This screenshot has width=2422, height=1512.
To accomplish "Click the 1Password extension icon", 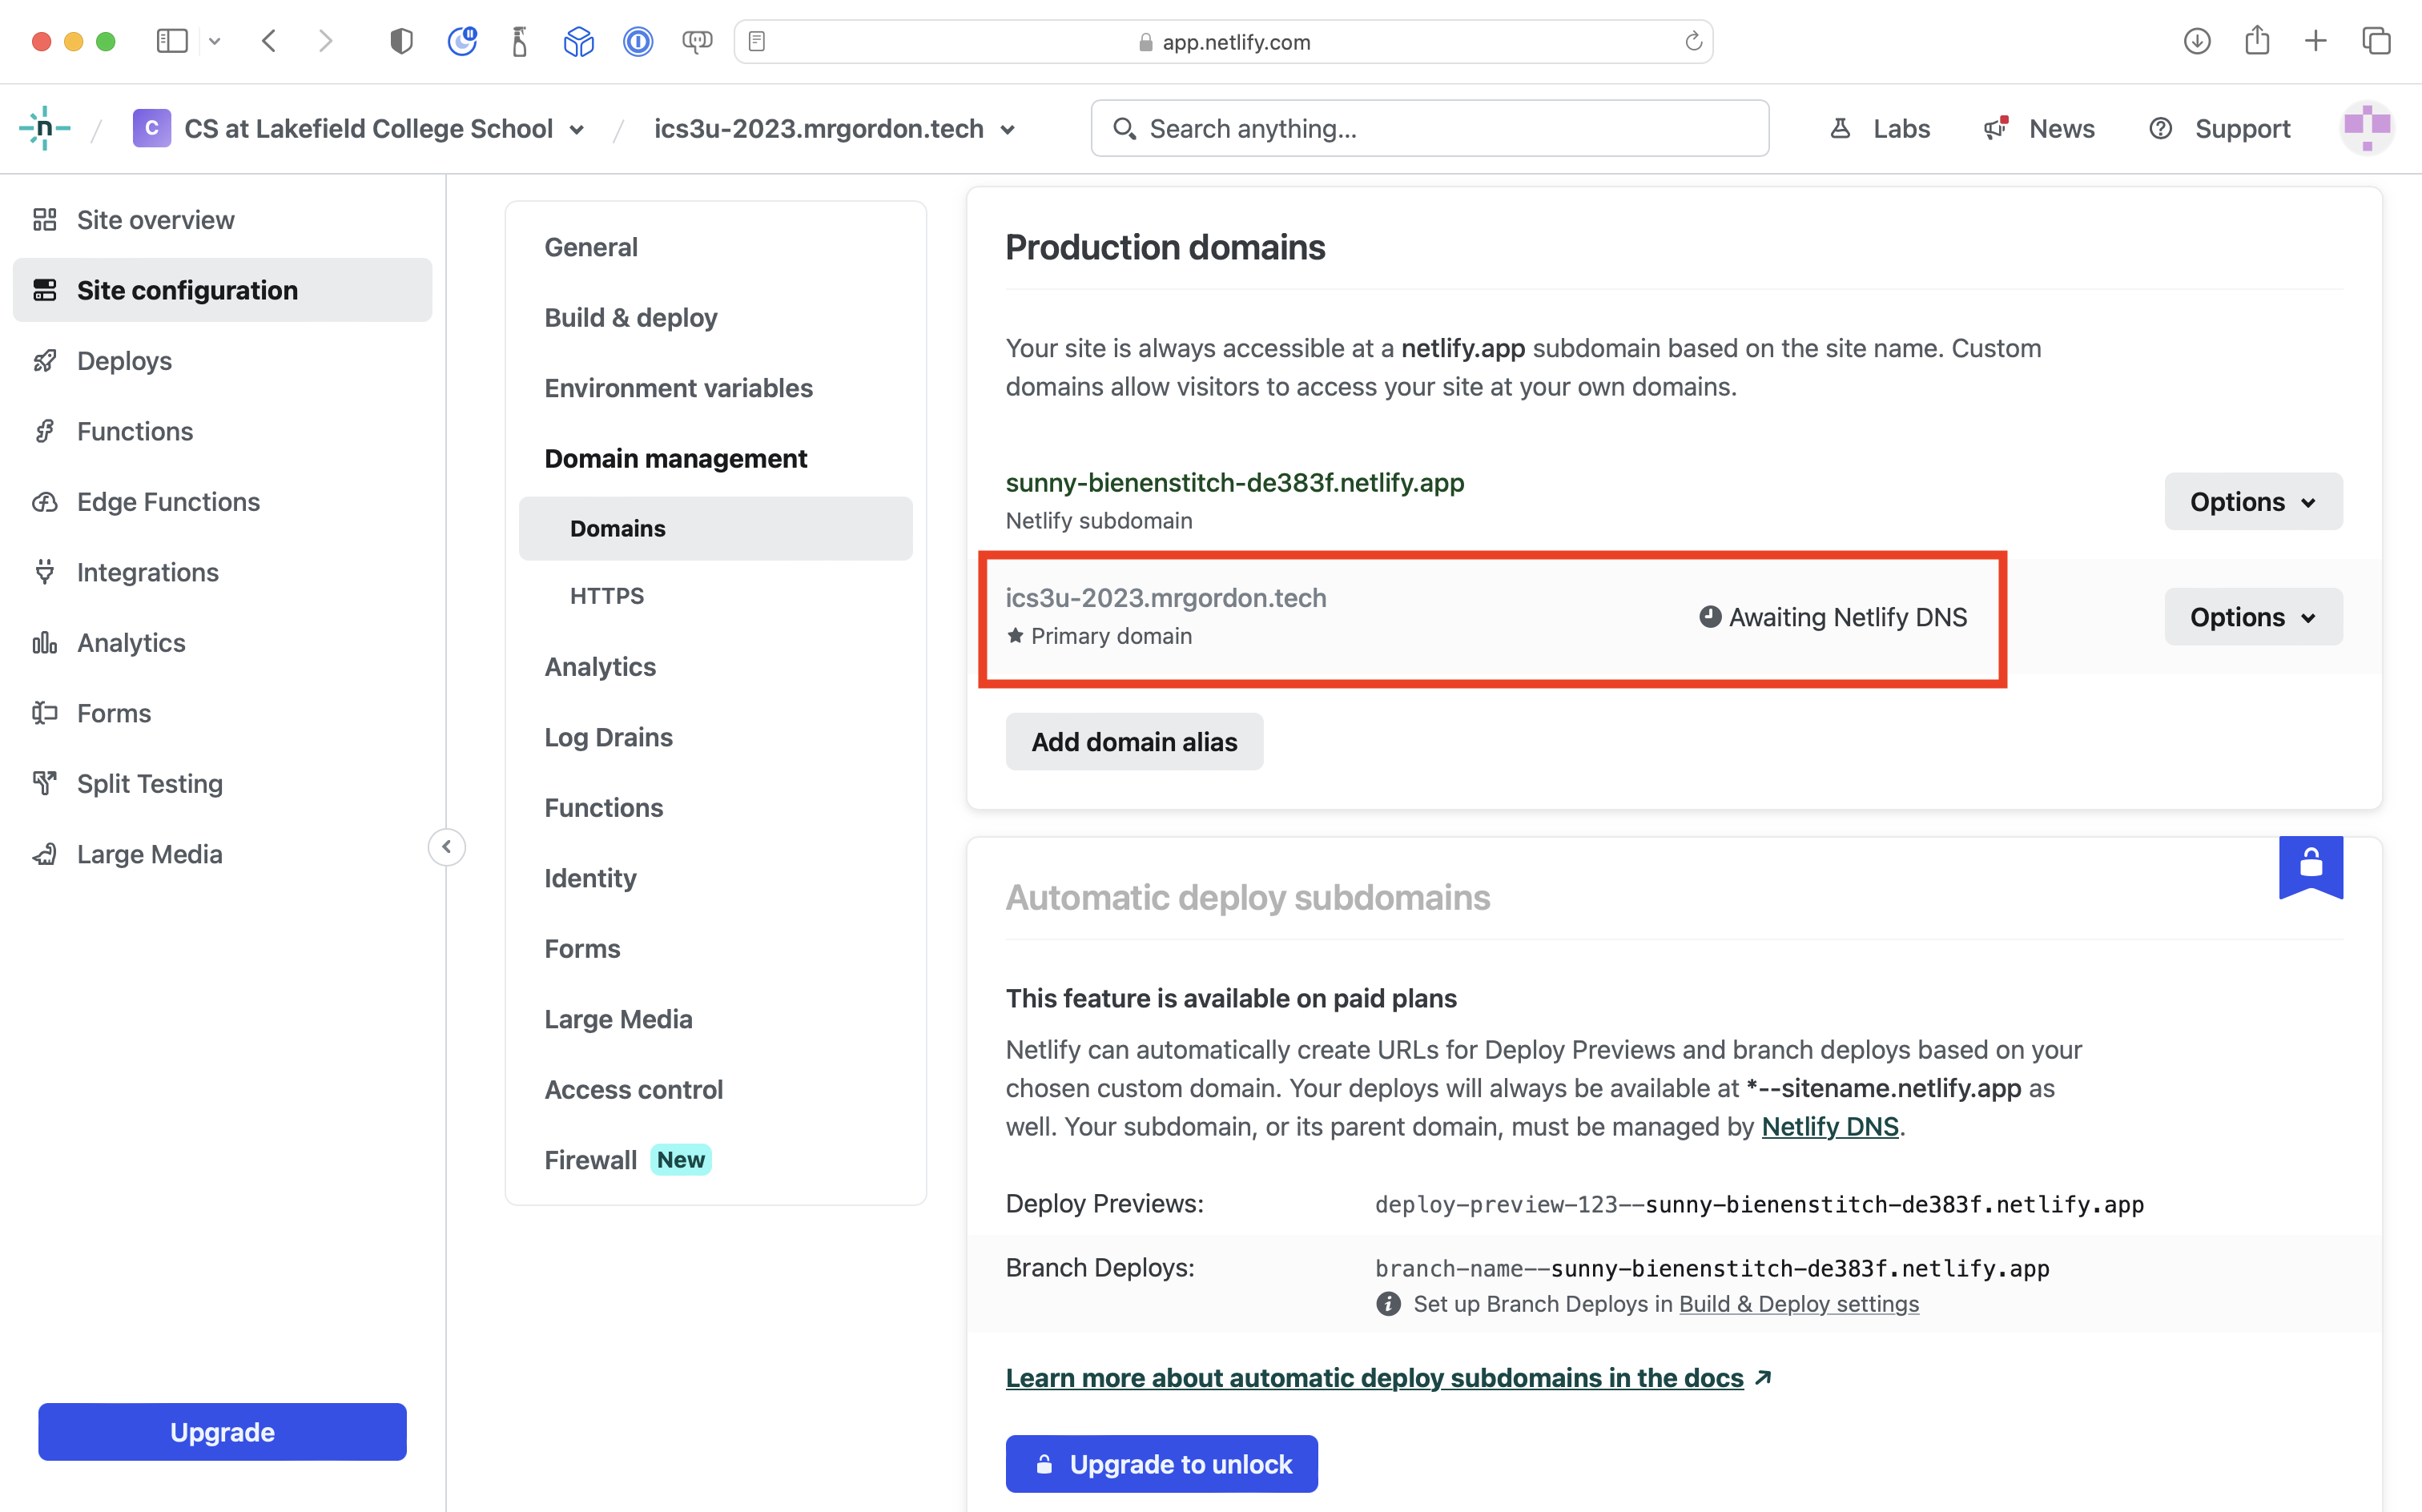I will click(638, 41).
